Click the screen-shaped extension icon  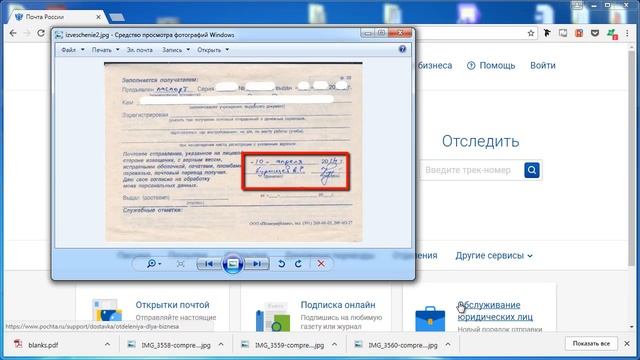coord(563,33)
